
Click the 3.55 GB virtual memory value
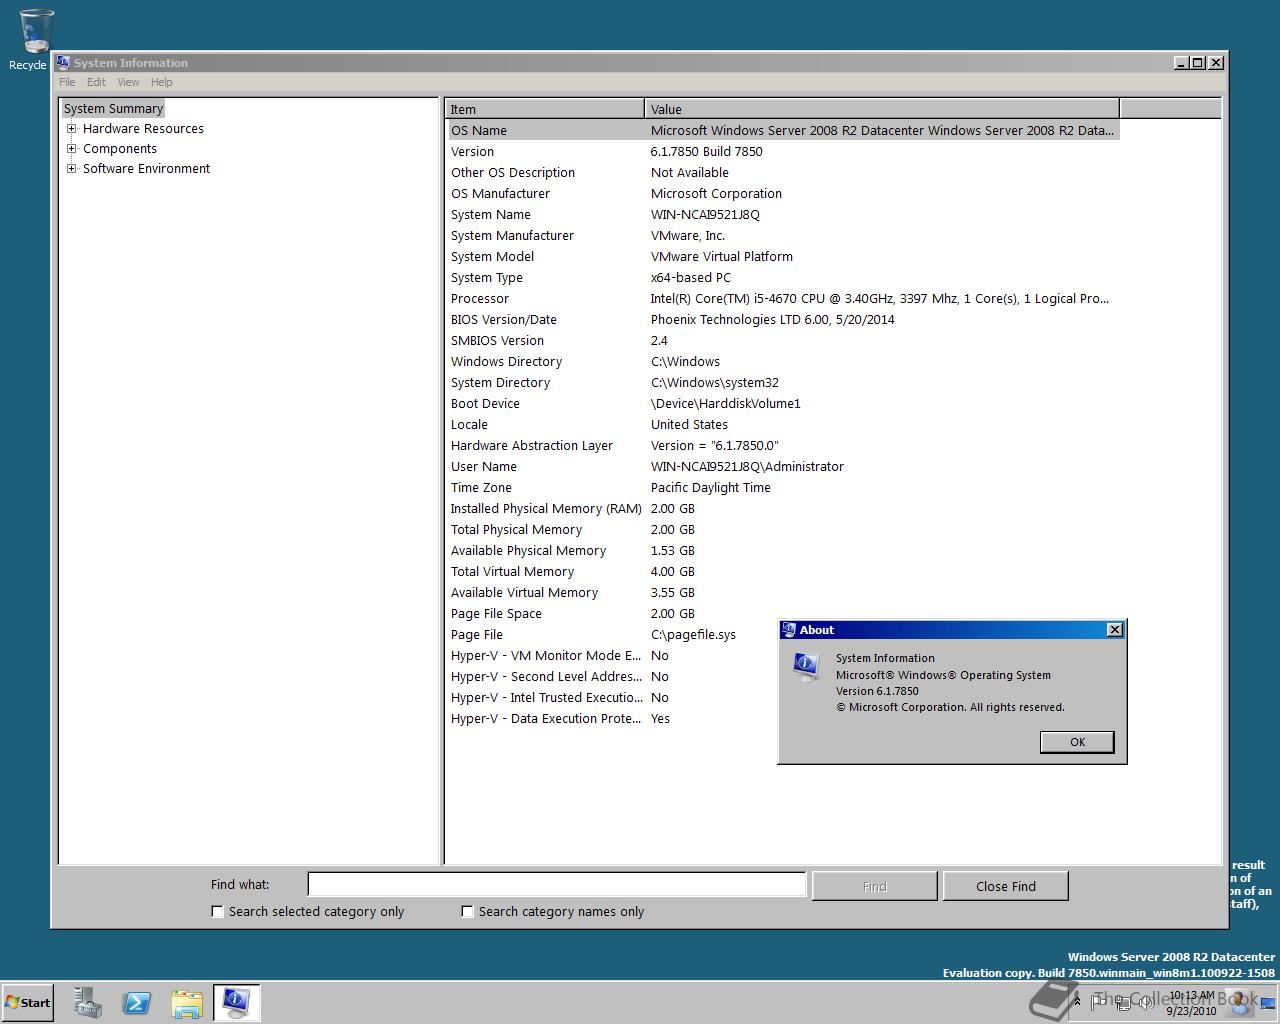pos(672,592)
